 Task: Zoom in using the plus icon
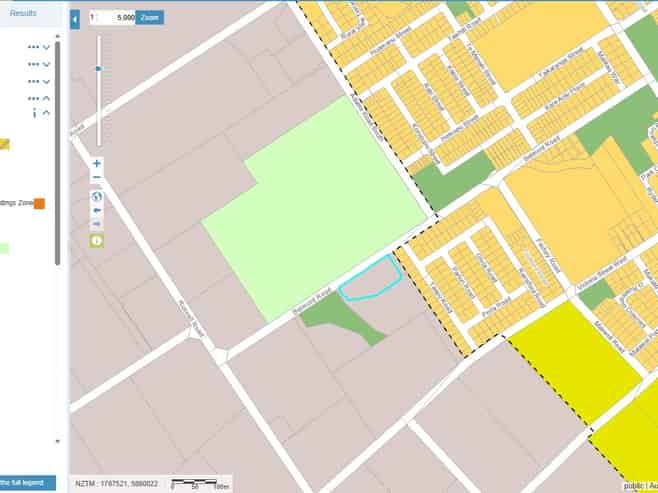(97, 163)
